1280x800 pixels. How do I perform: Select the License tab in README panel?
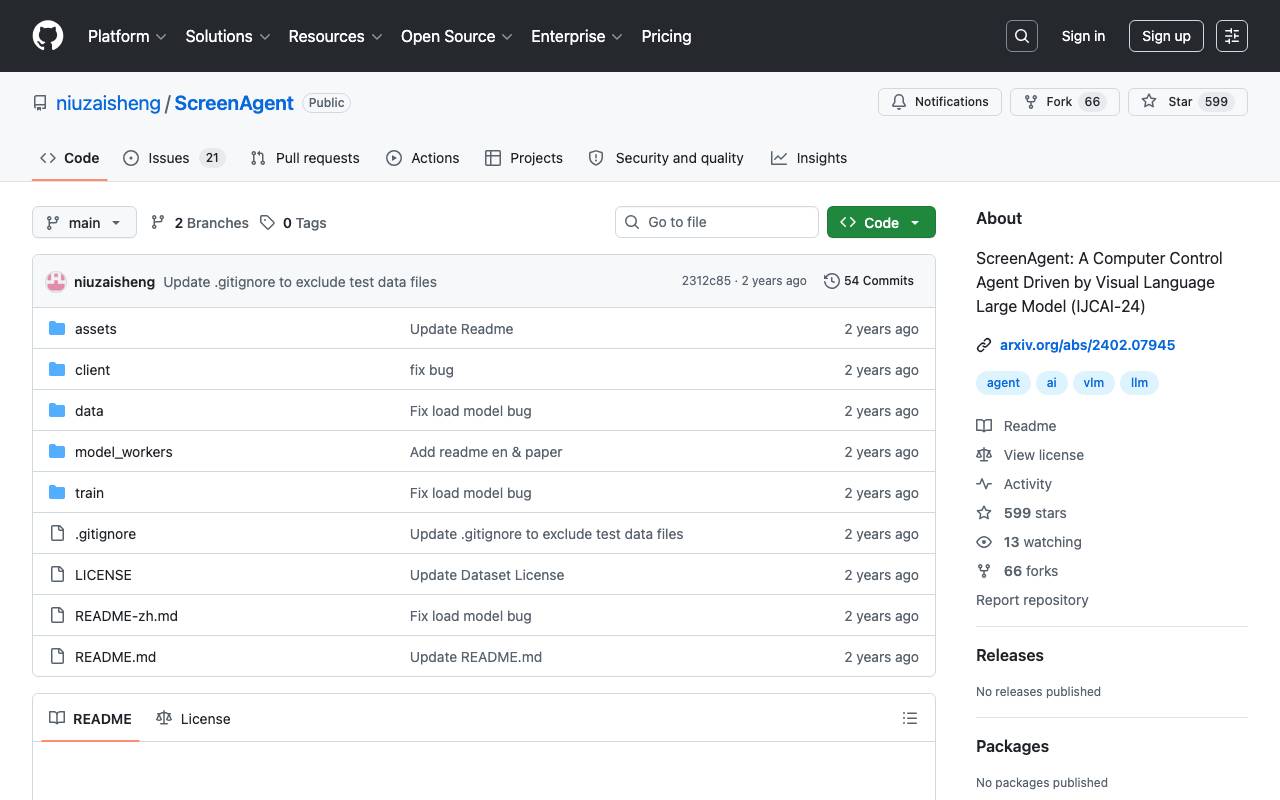pyautogui.click(x=194, y=718)
